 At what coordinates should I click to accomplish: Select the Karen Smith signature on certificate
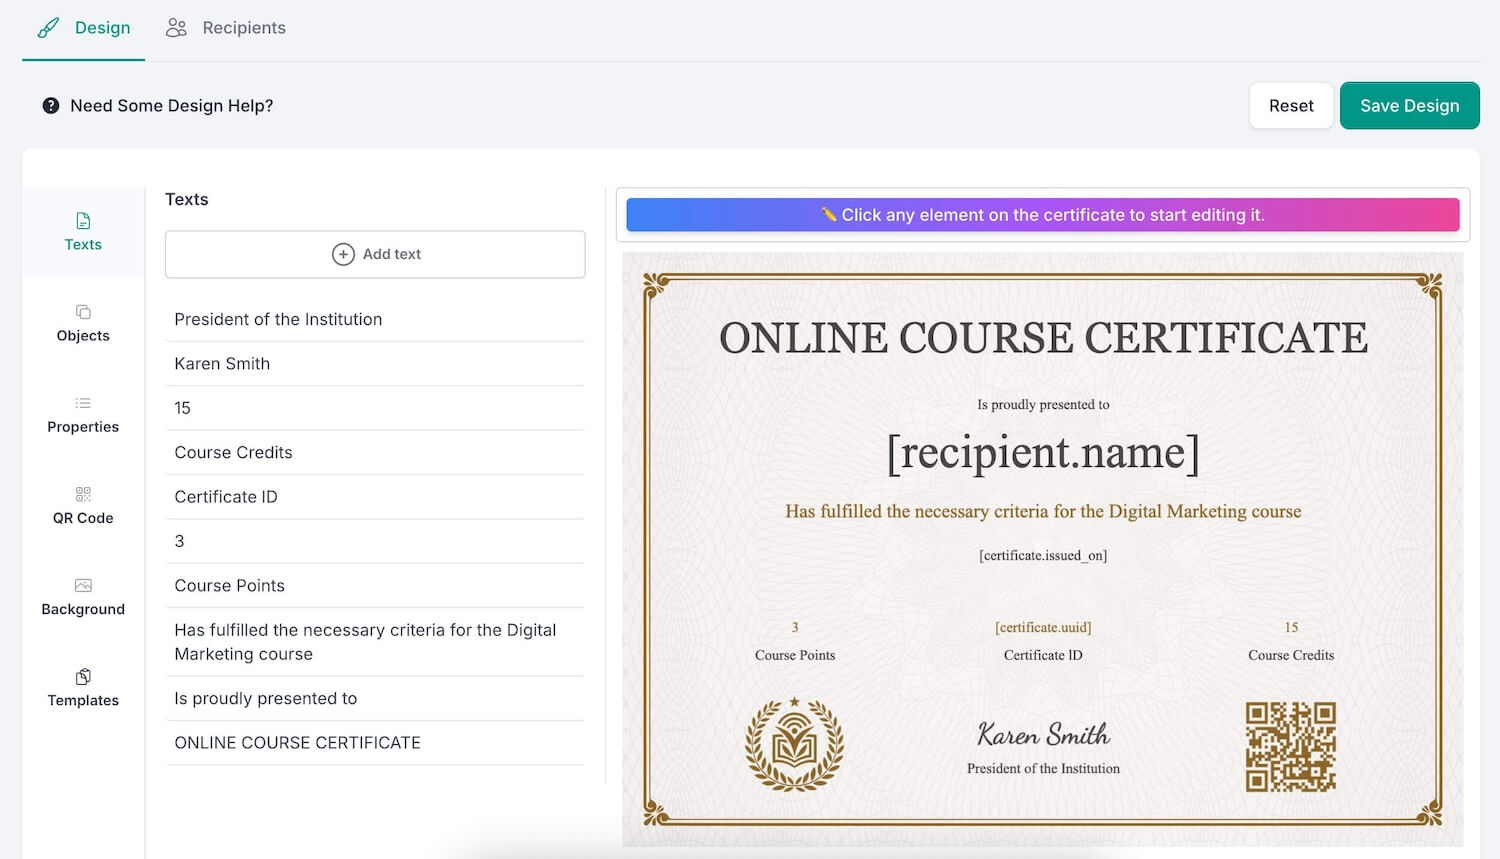coord(1043,735)
